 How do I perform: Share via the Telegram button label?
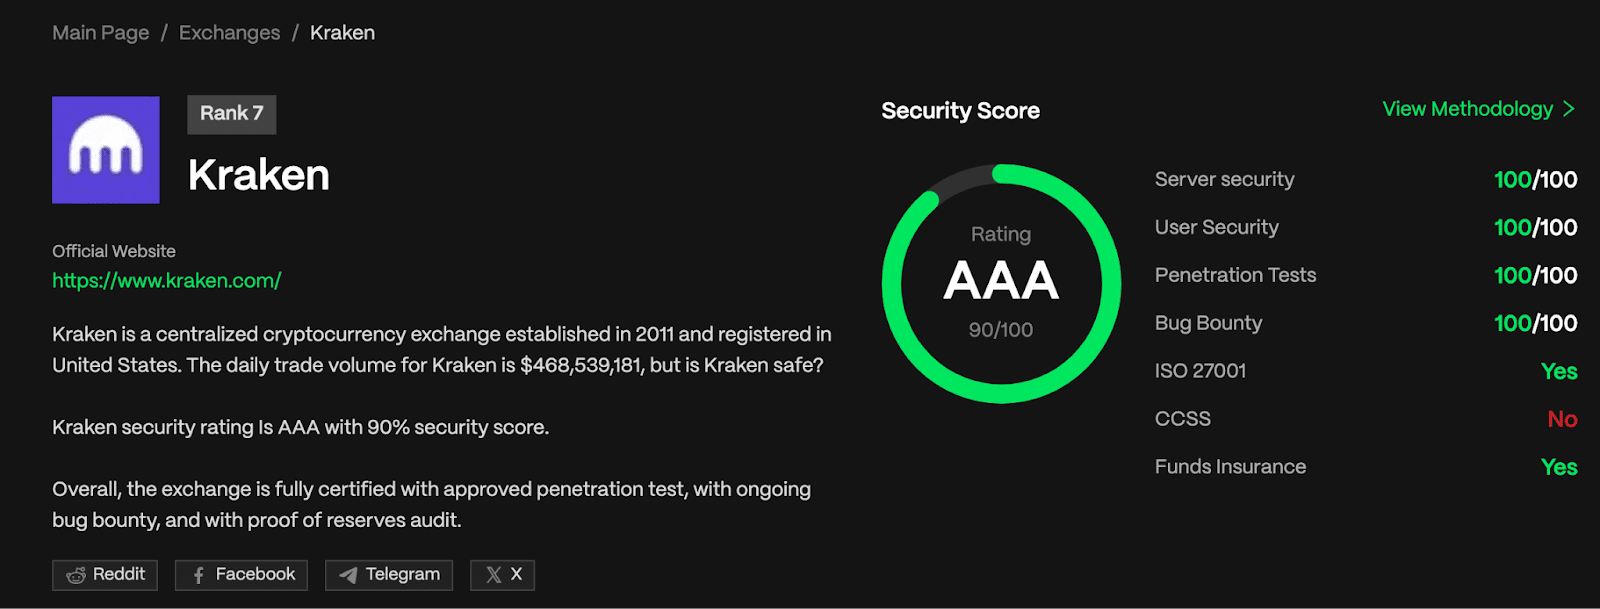(x=403, y=574)
